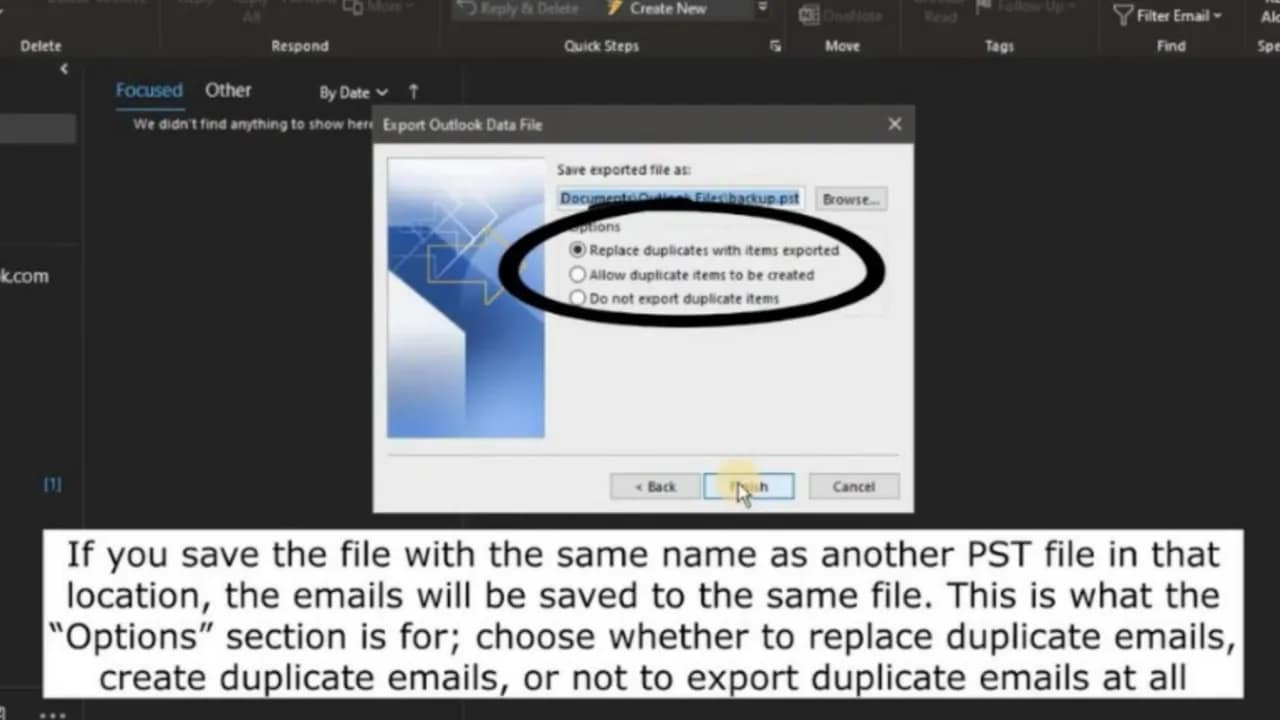Select Do not export duplicate items
The height and width of the screenshot is (720, 1280).
click(x=577, y=298)
